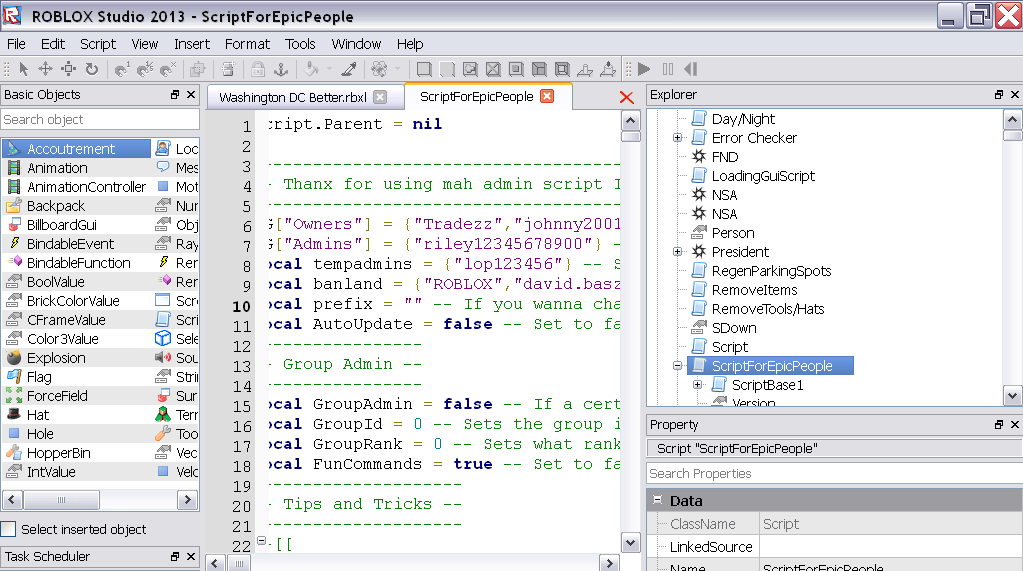Toggle the Select inserted object checkbox
Screen dimensions: 1023x571
pos(8,529)
